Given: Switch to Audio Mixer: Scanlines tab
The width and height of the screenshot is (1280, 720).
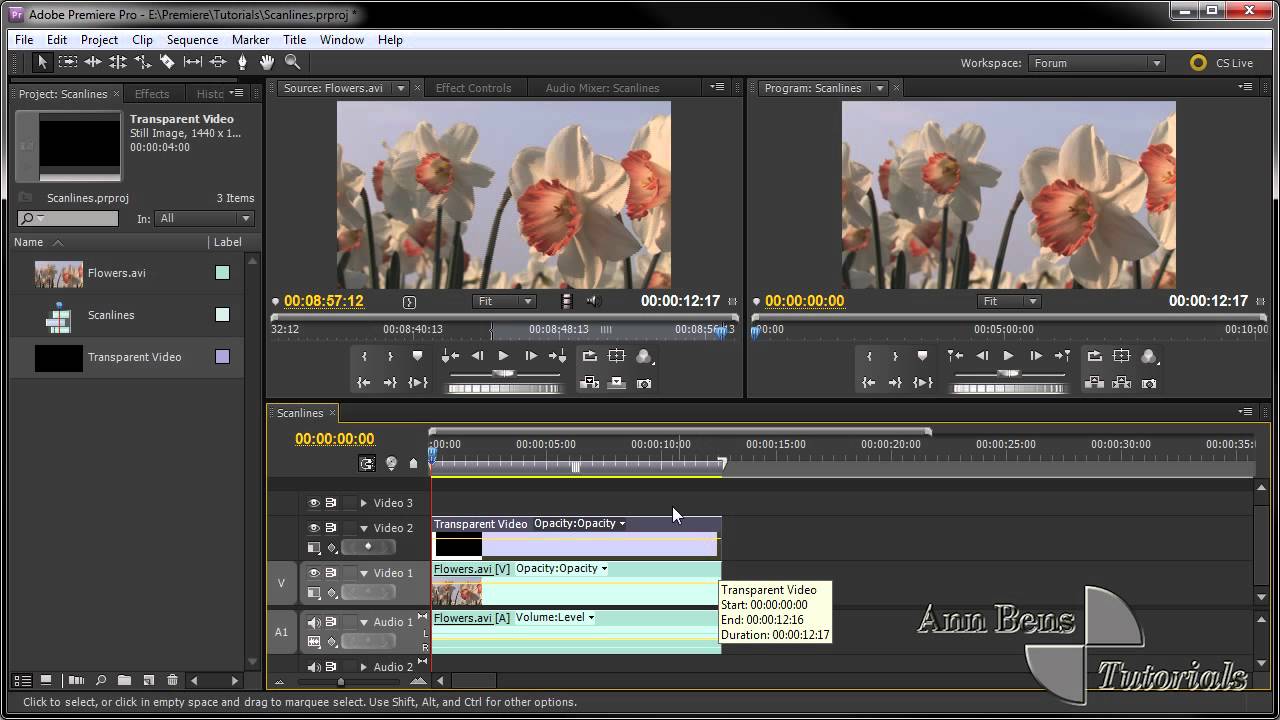Looking at the screenshot, I should 602,88.
